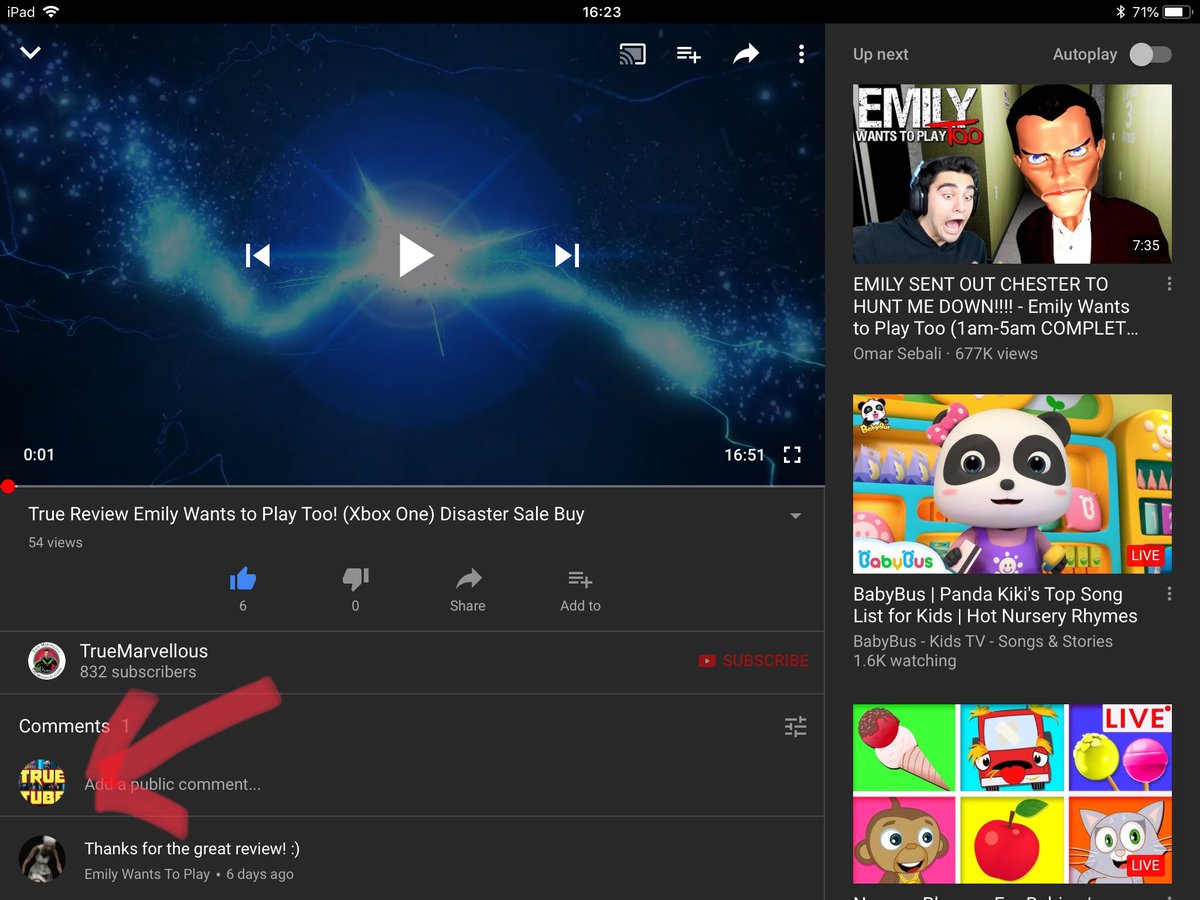Tap the Wi-Fi status icon
This screenshot has width=1200, height=900.
[51, 12]
